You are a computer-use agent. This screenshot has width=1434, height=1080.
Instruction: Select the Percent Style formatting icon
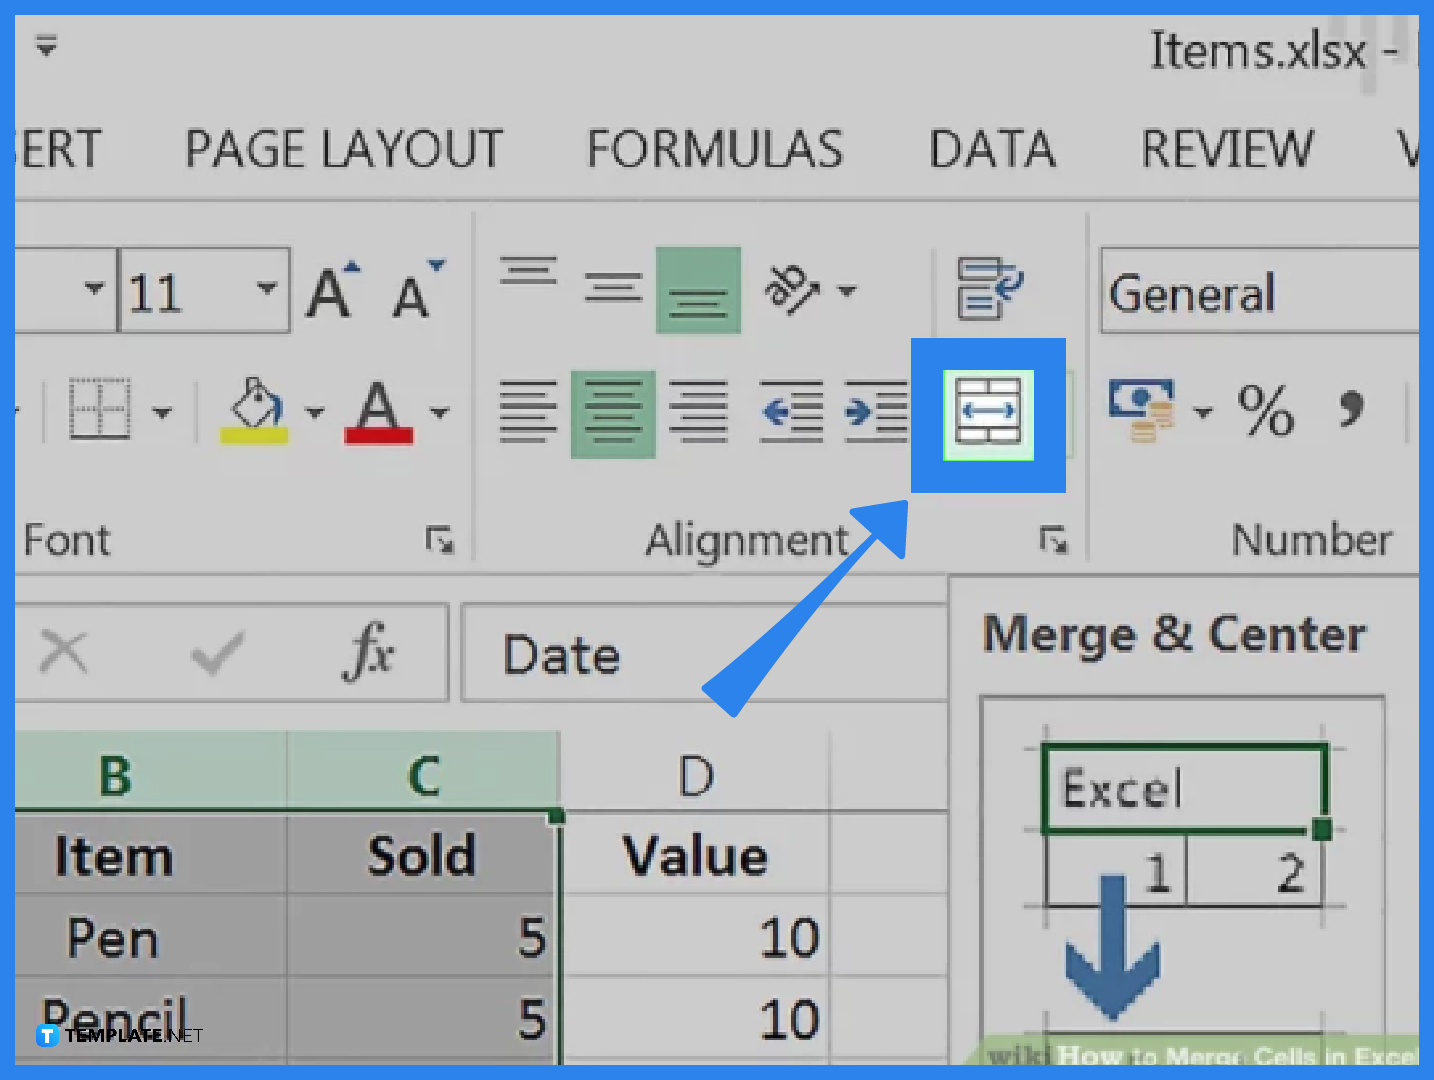pos(1265,410)
